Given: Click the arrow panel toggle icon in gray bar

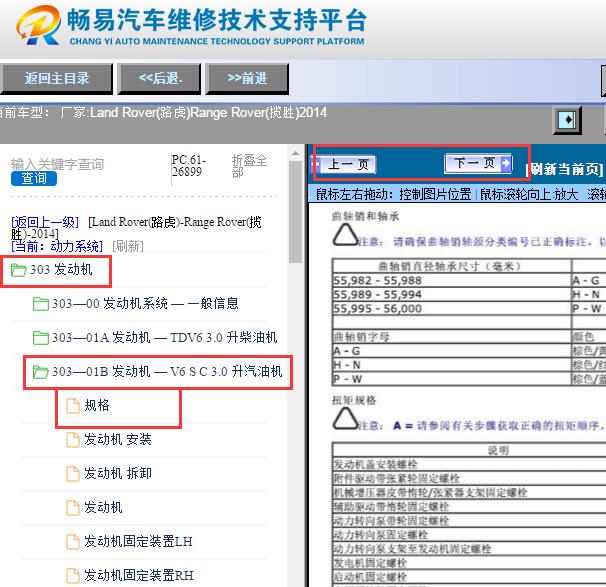Looking at the screenshot, I should click(567, 120).
